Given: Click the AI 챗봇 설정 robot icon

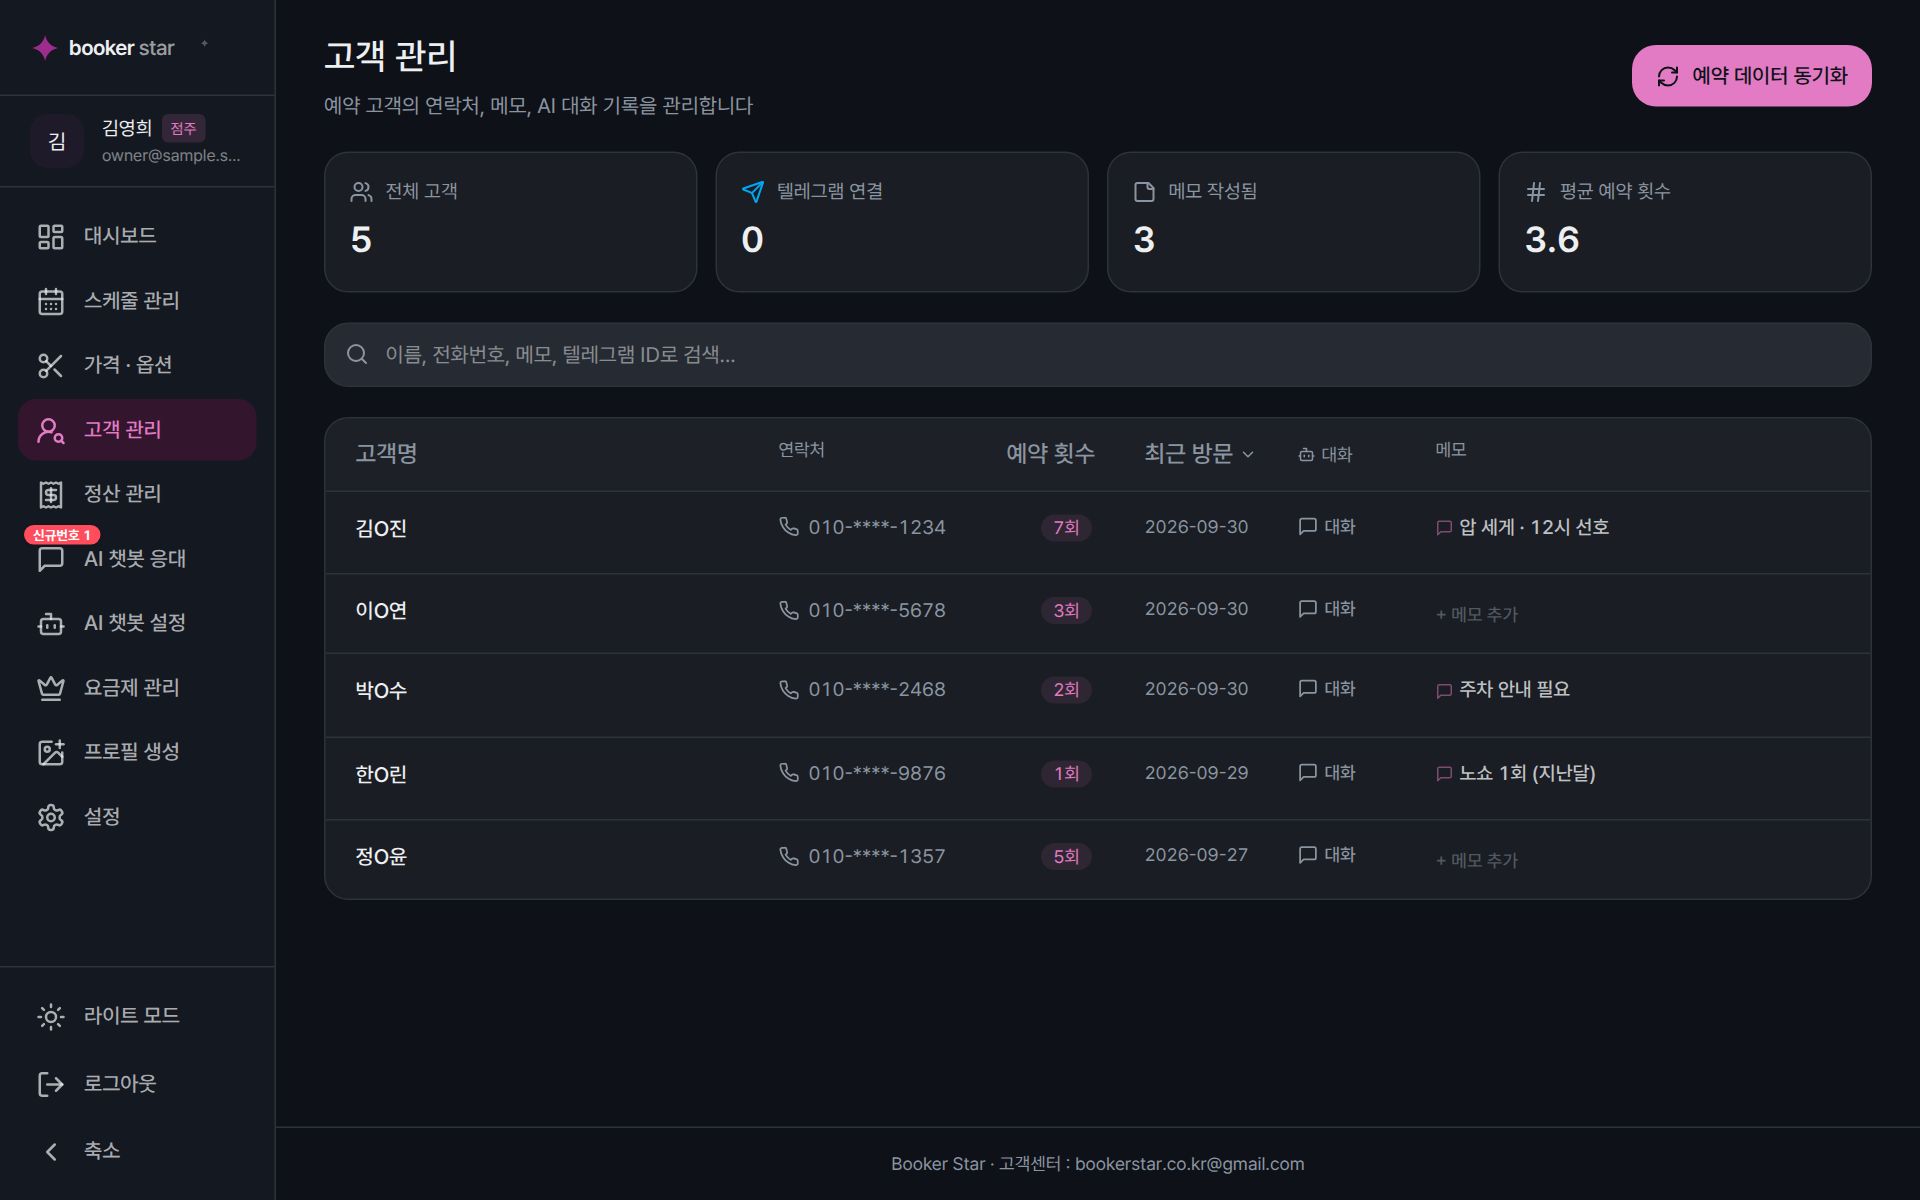Looking at the screenshot, I should click(51, 624).
